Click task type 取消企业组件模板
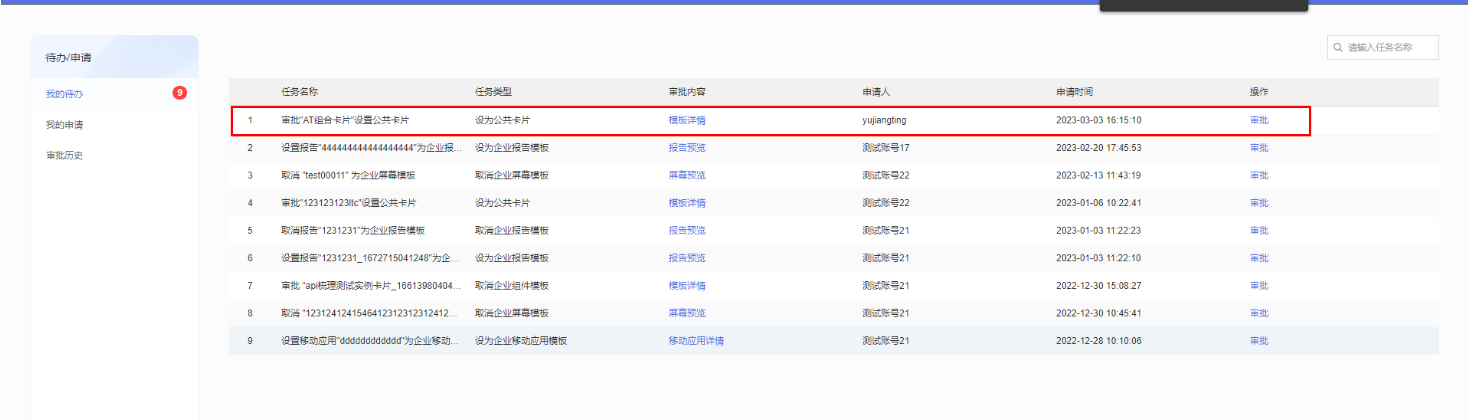 coord(512,286)
